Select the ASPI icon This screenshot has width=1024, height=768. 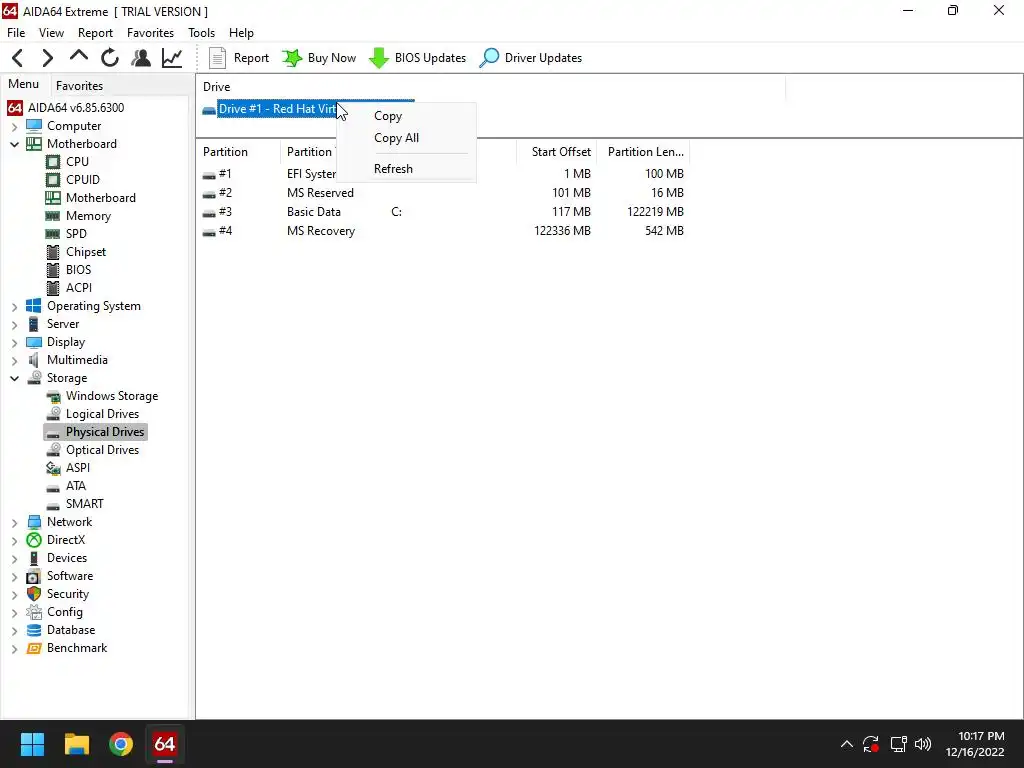[53, 468]
